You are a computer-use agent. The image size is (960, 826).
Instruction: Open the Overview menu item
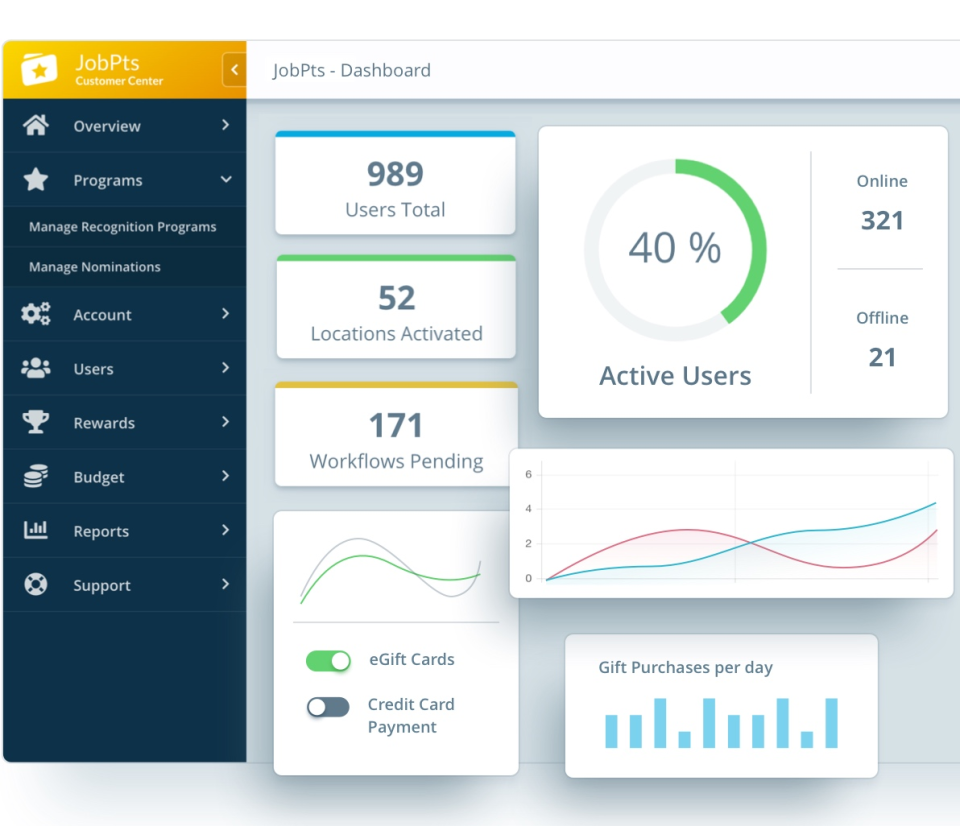tap(125, 126)
